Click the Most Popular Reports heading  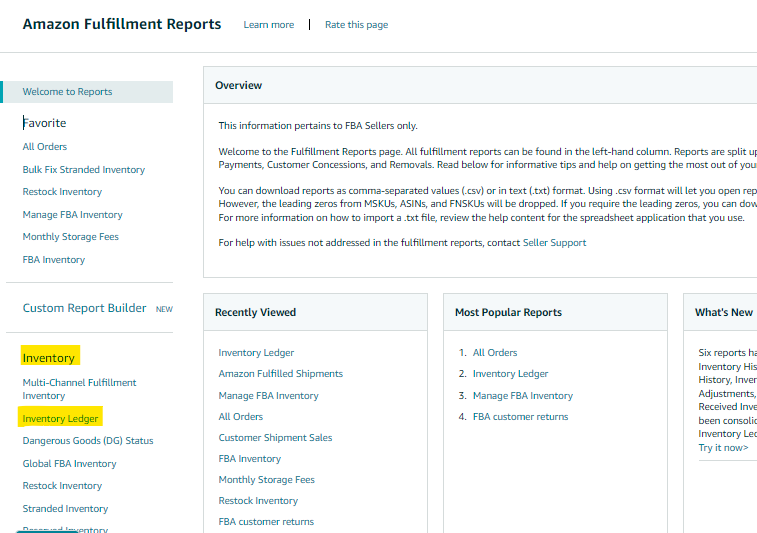(508, 312)
